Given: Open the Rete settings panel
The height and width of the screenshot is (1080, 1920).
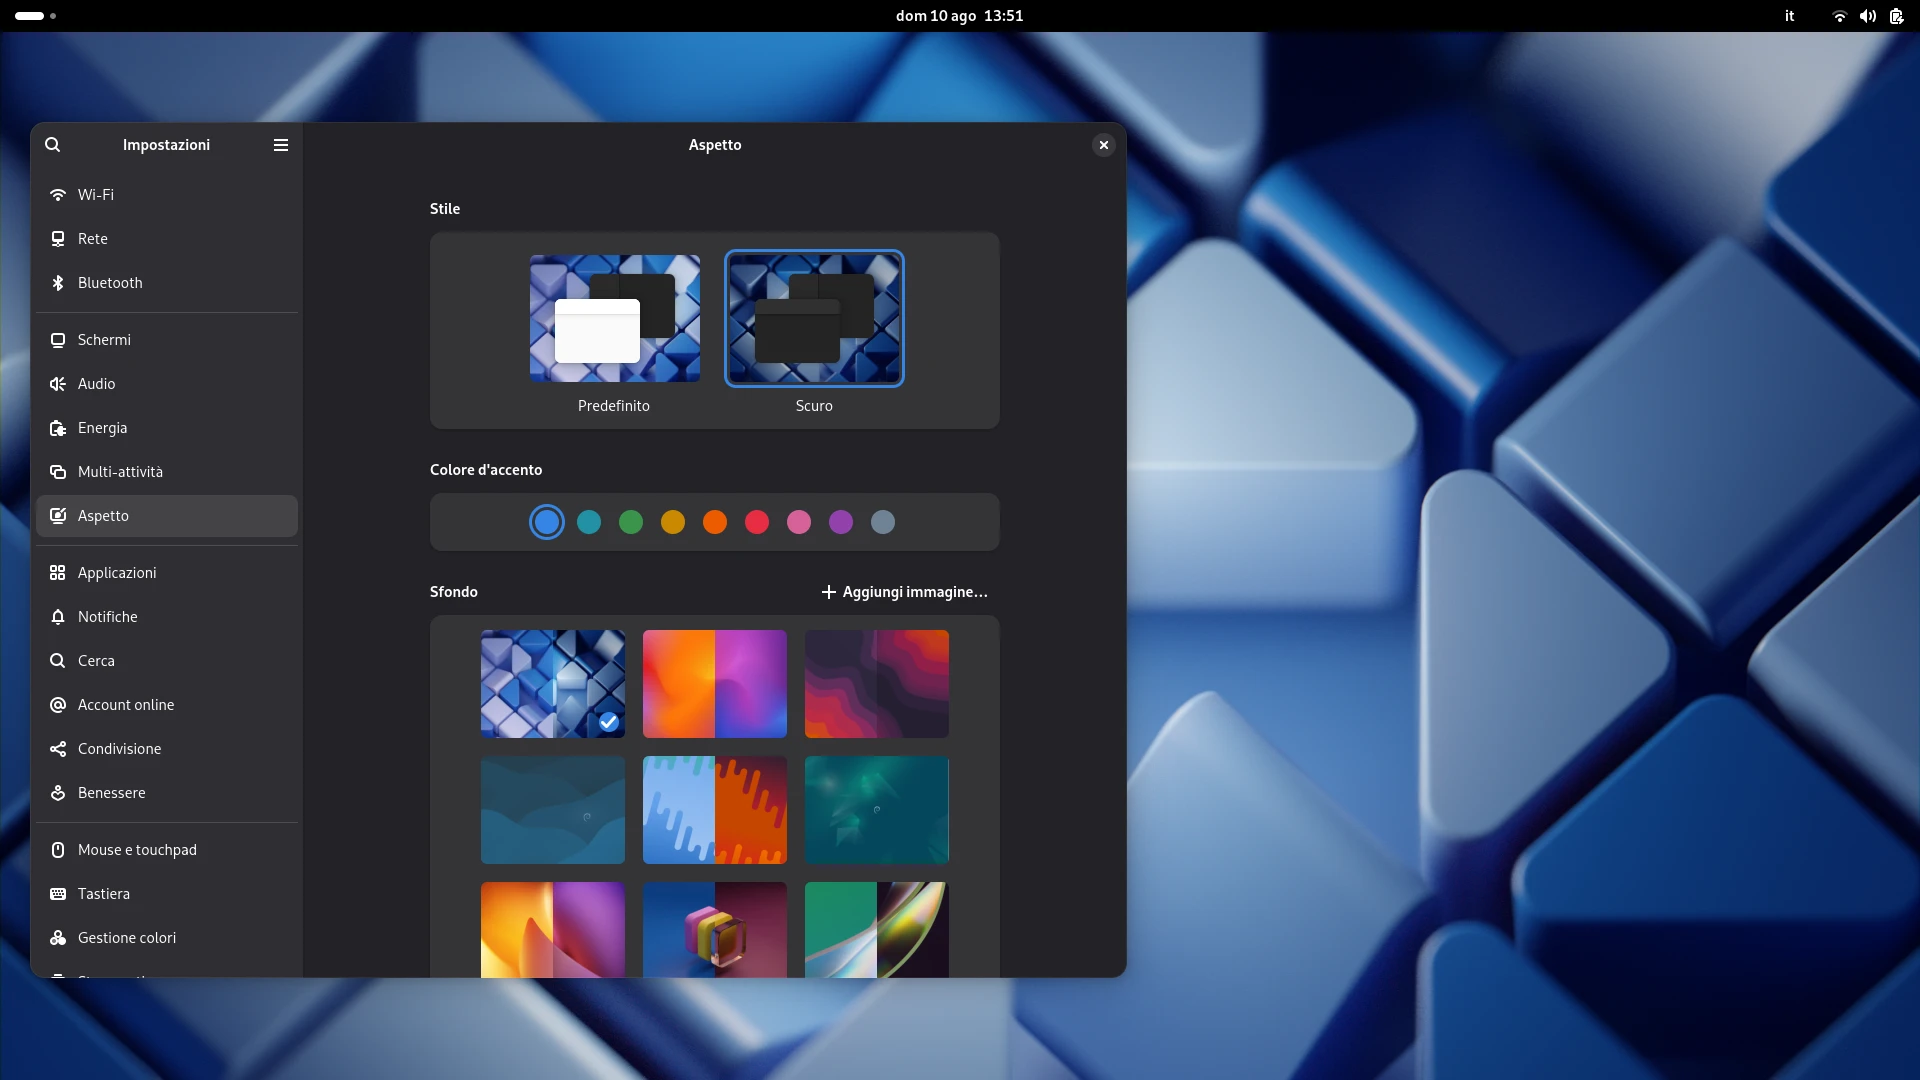Looking at the screenshot, I should tap(167, 239).
